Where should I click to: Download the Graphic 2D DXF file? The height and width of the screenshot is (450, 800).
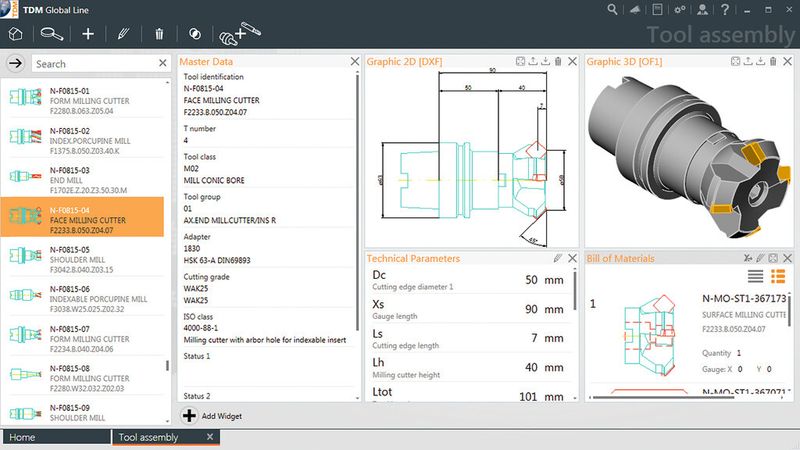(545, 61)
